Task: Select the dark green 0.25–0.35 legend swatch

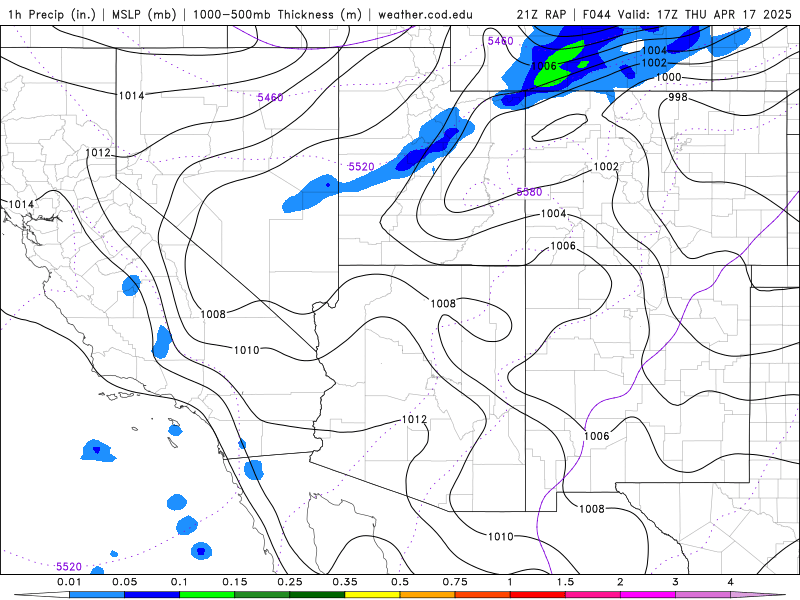Action: click(x=317, y=595)
